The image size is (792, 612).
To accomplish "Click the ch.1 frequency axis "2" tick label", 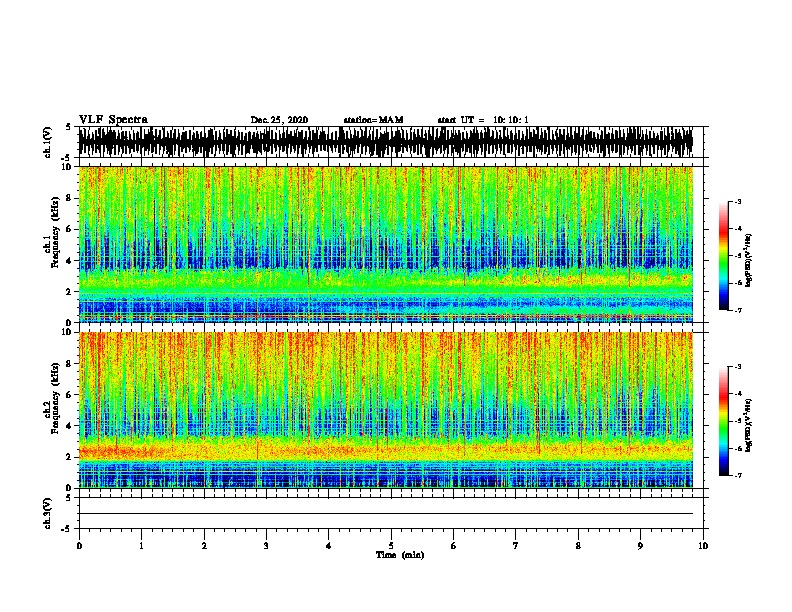I will (70, 292).
